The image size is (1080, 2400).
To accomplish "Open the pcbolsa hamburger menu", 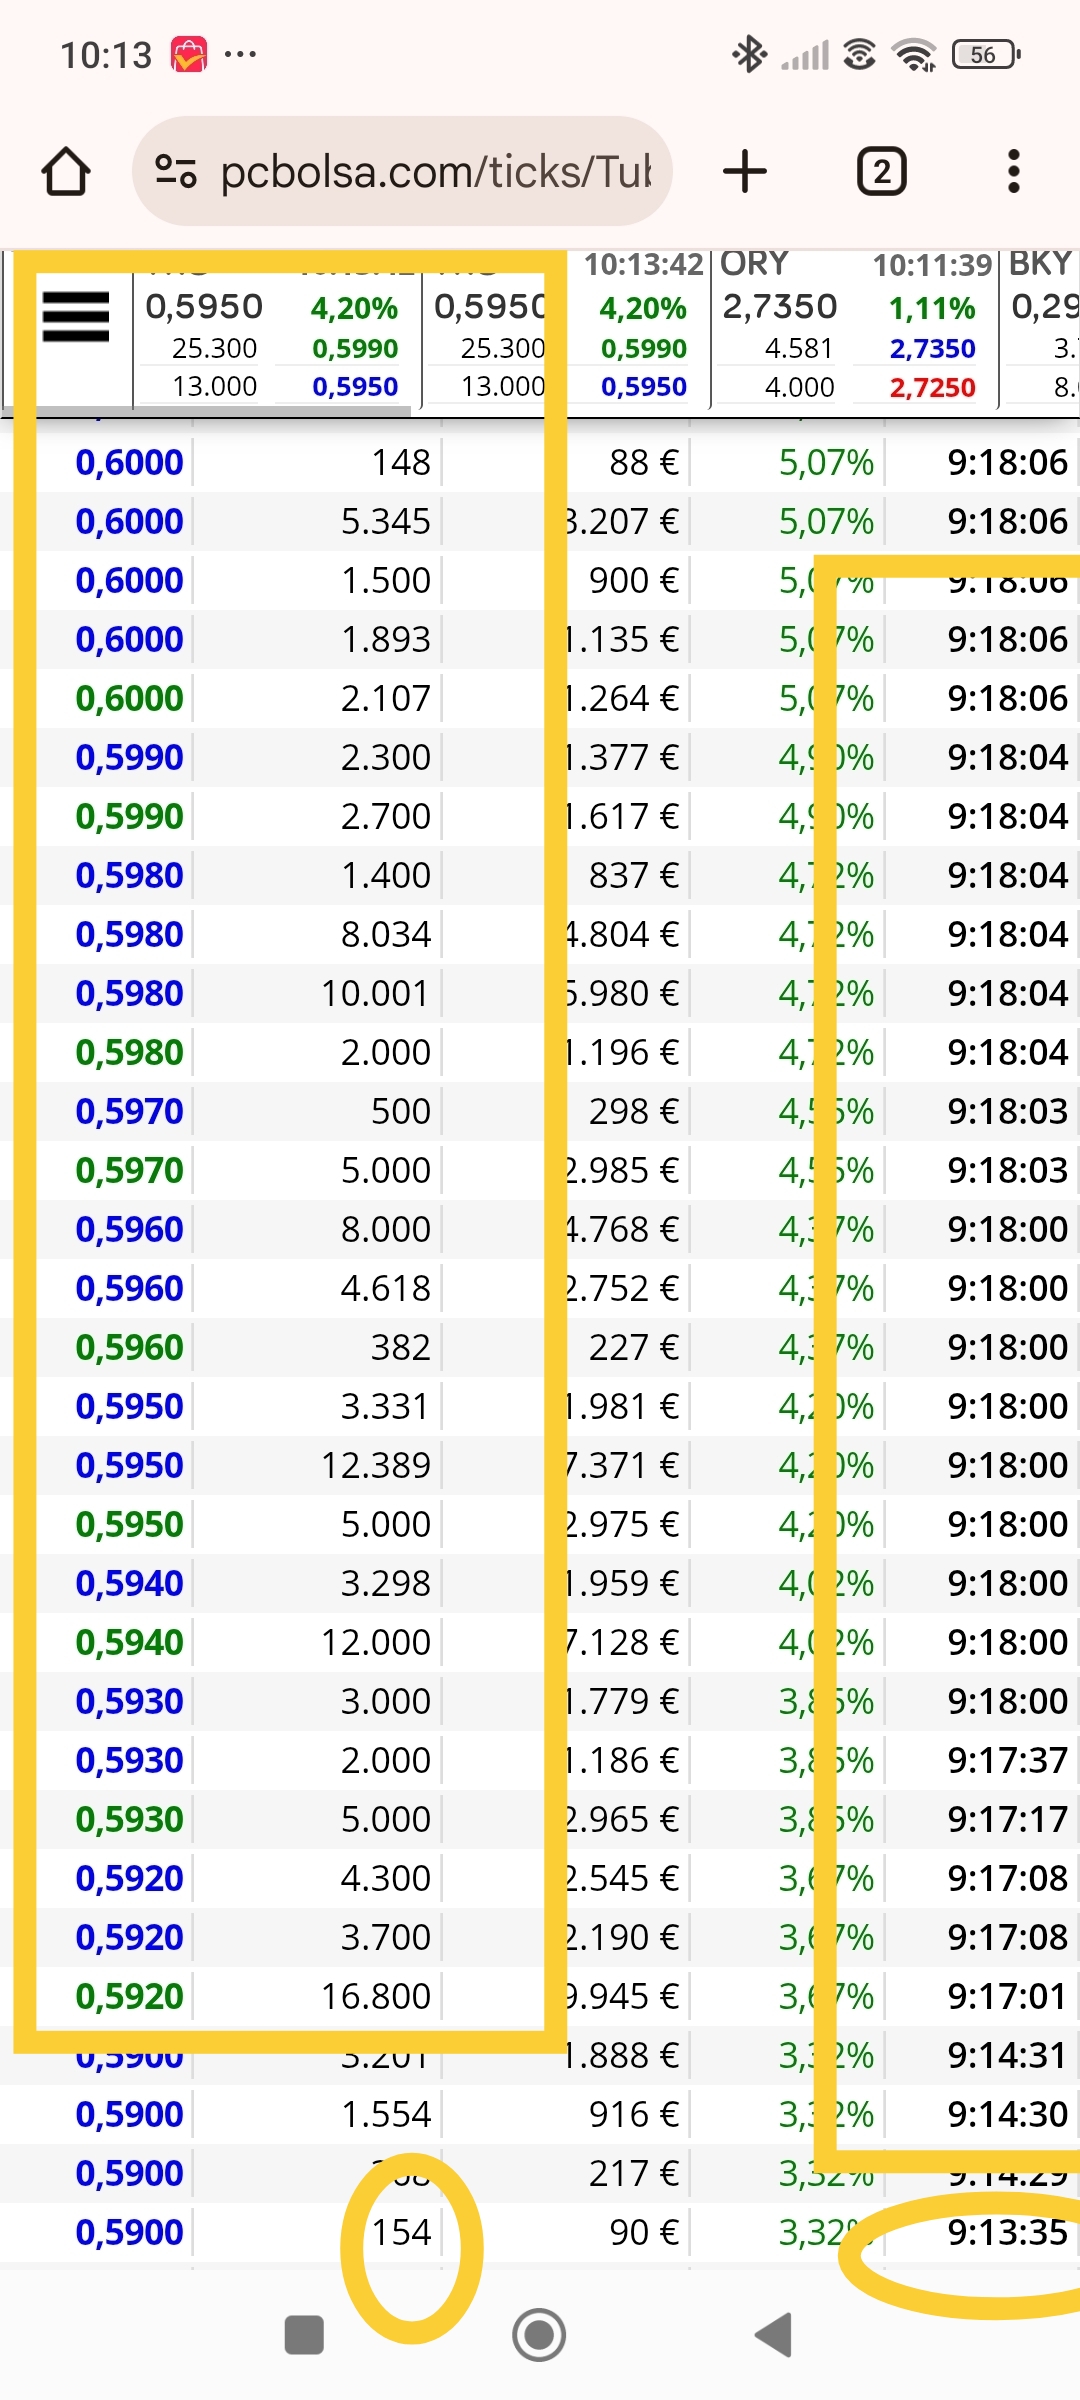I will click(x=76, y=317).
